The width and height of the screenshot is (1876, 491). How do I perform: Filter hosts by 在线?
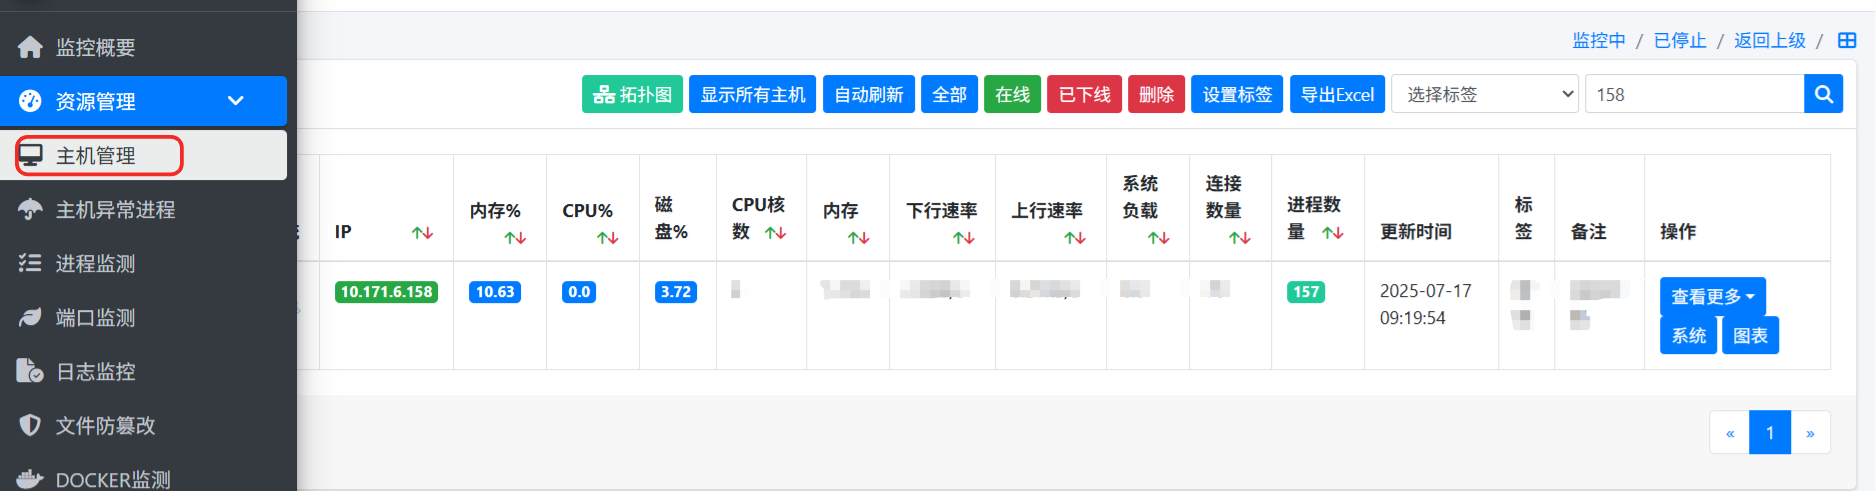pyautogui.click(x=1012, y=94)
